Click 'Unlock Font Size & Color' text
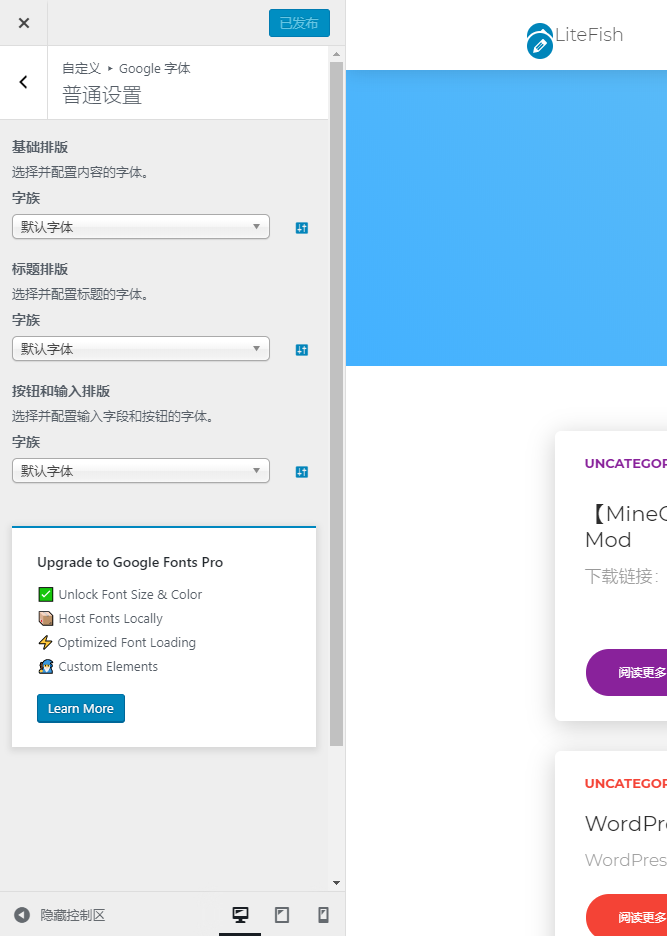Viewport: 667px width, 936px height. coord(130,595)
